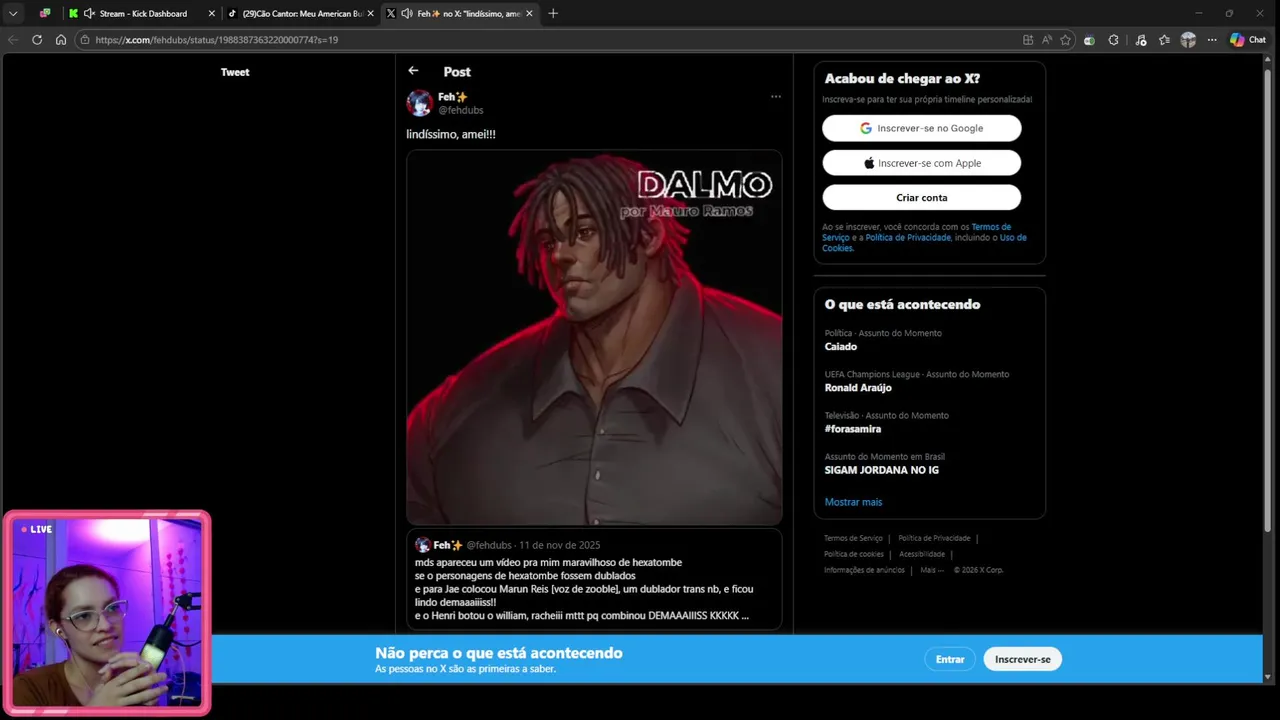Open footer Acessibilidade link
This screenshot has height=720, width=1280.
[922, 554]
